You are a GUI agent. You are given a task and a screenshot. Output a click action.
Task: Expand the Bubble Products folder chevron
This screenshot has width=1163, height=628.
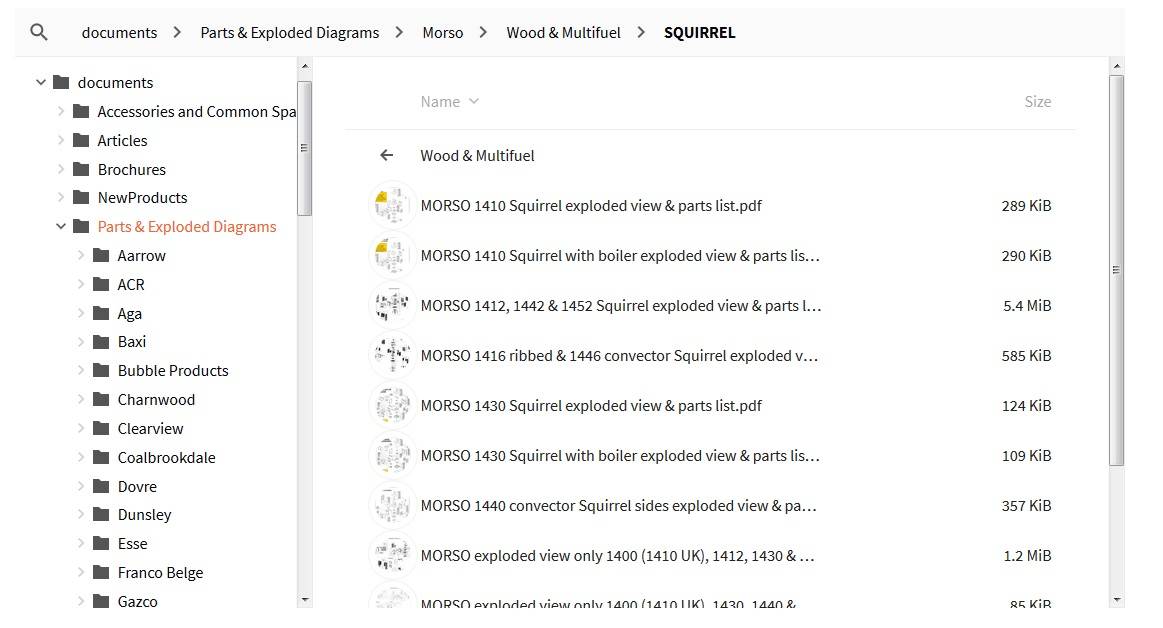coord(81,370)
